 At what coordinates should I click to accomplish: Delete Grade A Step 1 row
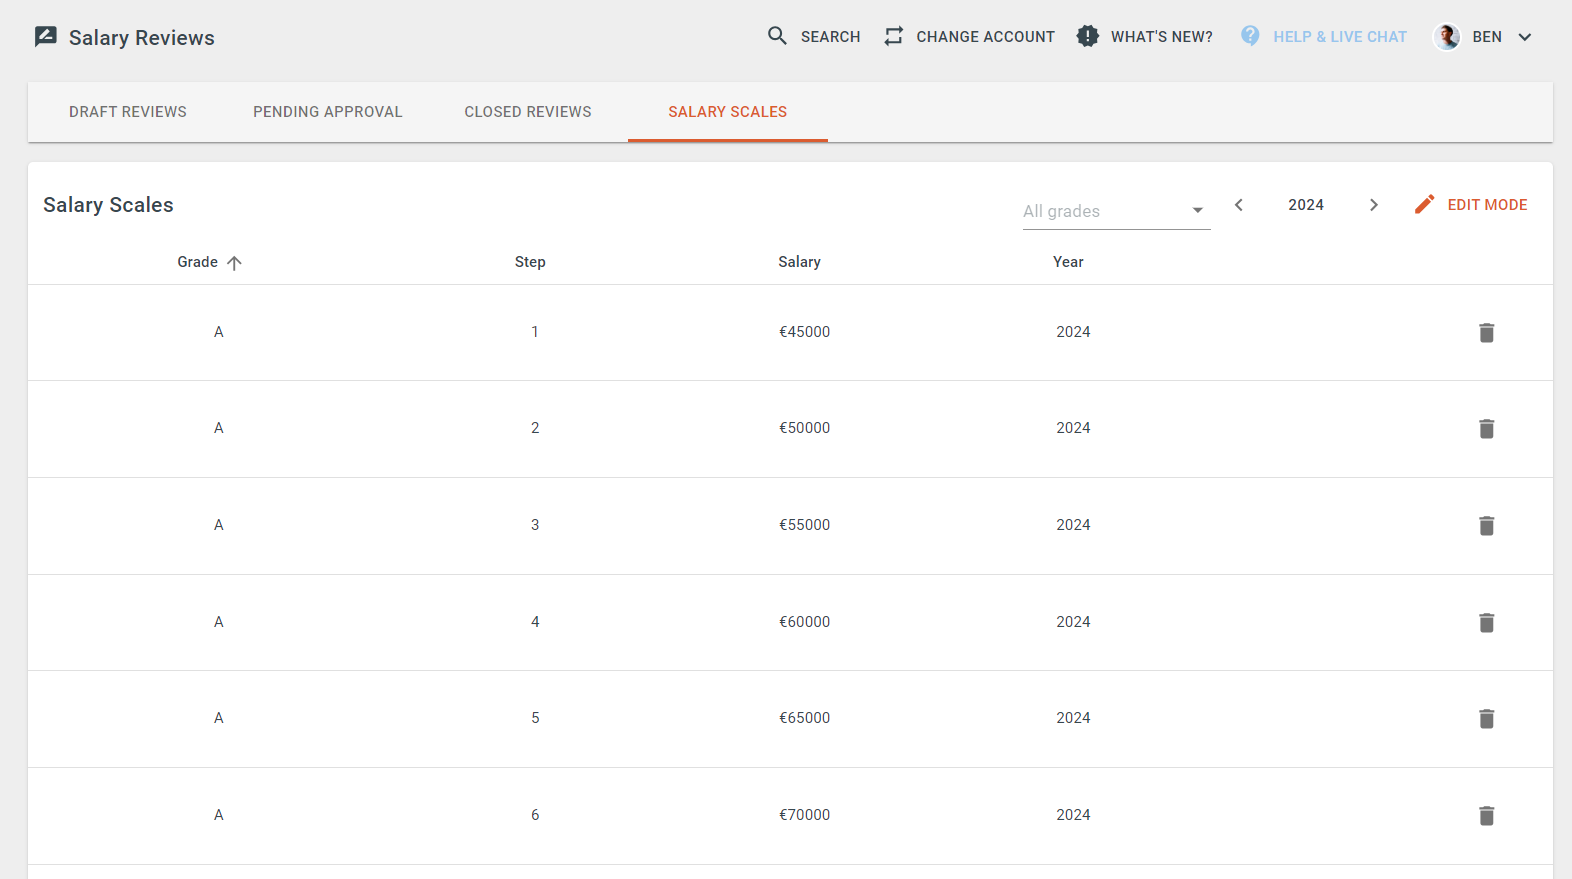[x=1487, y=333]
